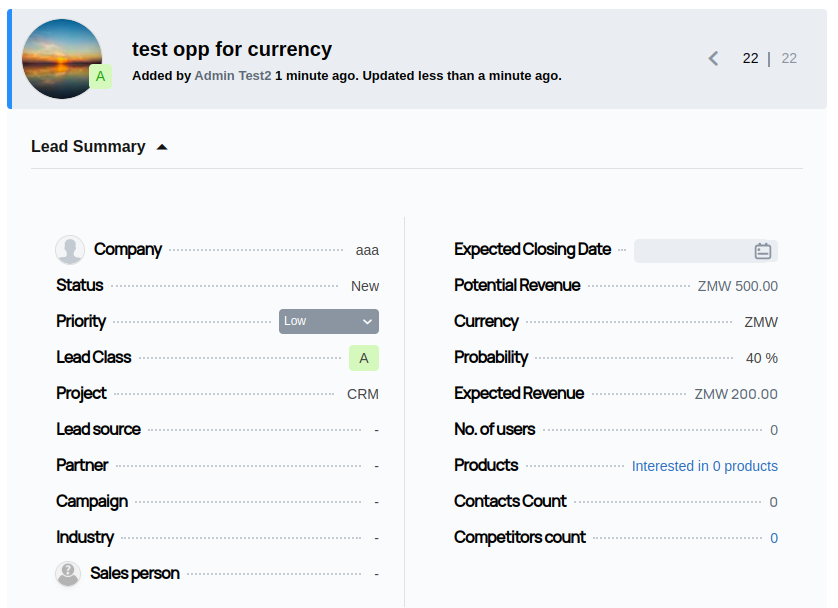This screenshot has height=608, width=838.
Task: Click the Company avatar placeholder icon
Action: (x=70, y=250)
